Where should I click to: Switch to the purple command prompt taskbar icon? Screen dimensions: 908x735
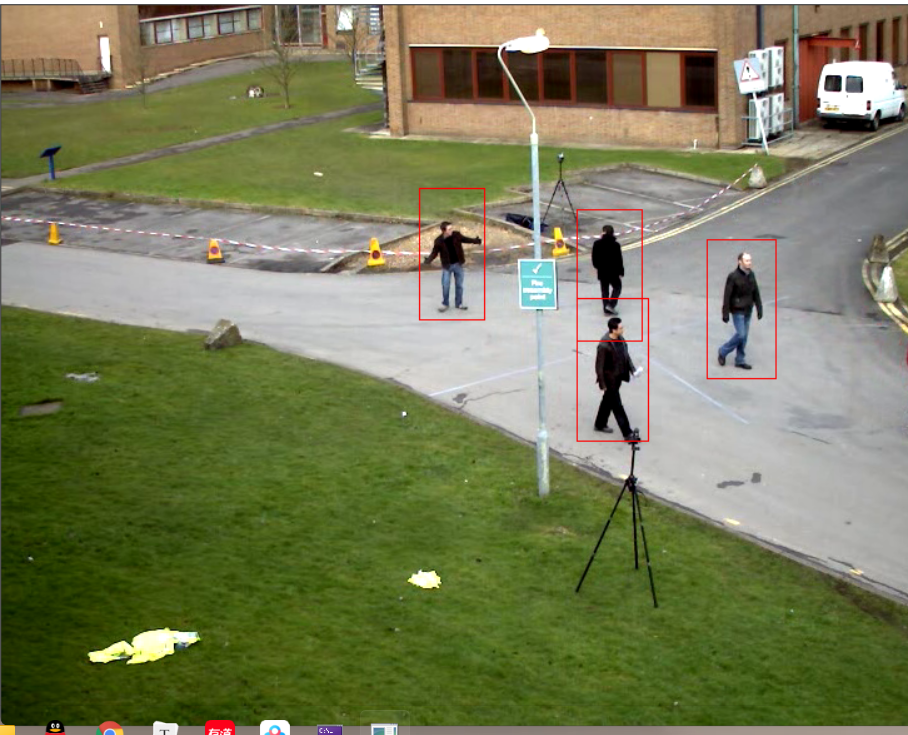coord(329,730)
